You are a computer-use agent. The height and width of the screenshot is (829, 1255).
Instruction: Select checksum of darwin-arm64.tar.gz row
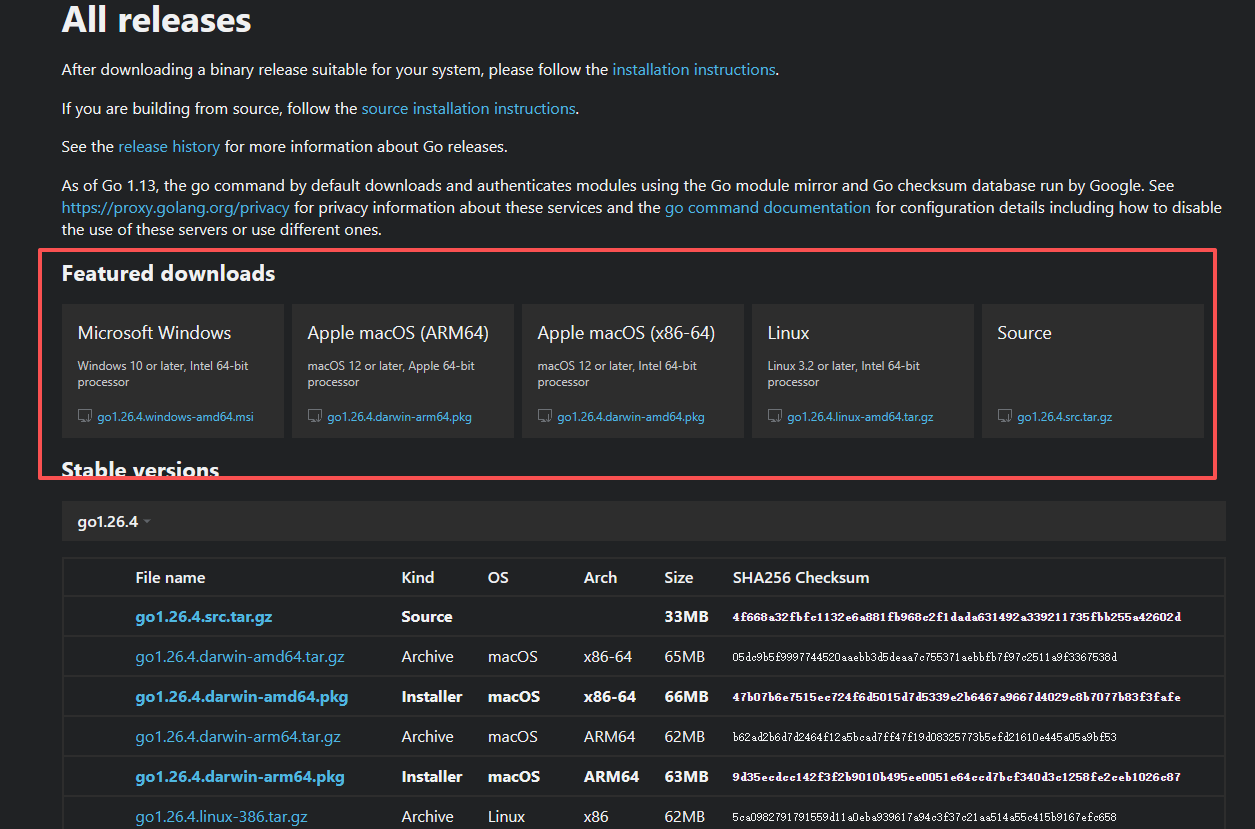coord(924,737)
